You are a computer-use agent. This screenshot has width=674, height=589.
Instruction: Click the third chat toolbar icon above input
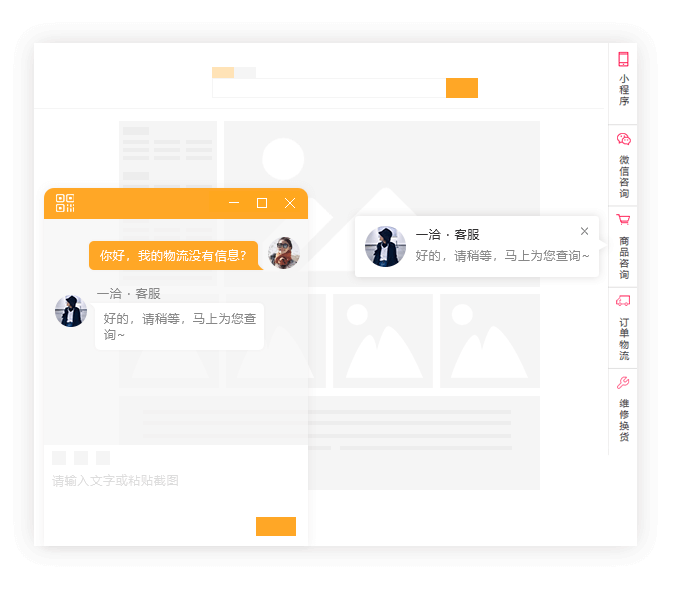103,458
